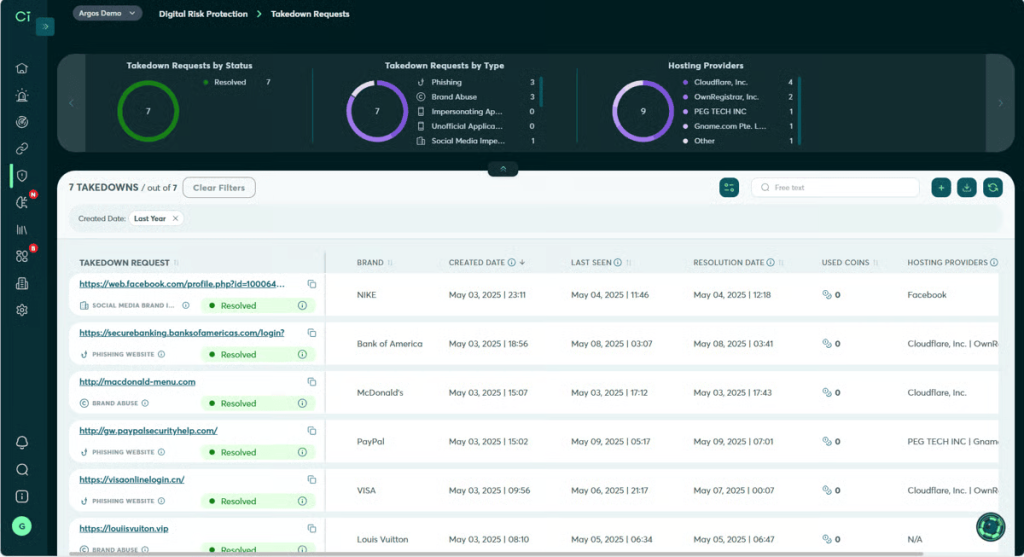Open the filter settings icon button
Image resolution: width=1024 pixels, height=557 pixels.
pyautogui.click(x=729, y=187)
